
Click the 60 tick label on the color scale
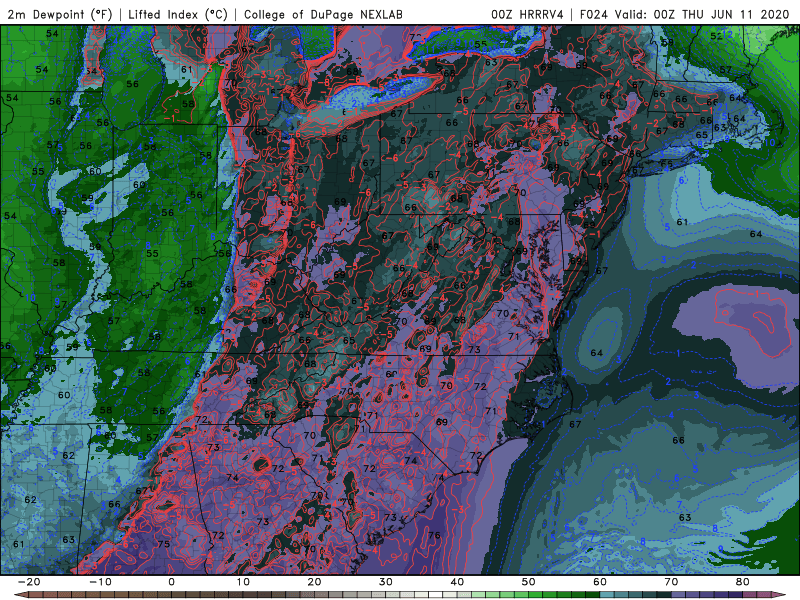tap(600, 582)
